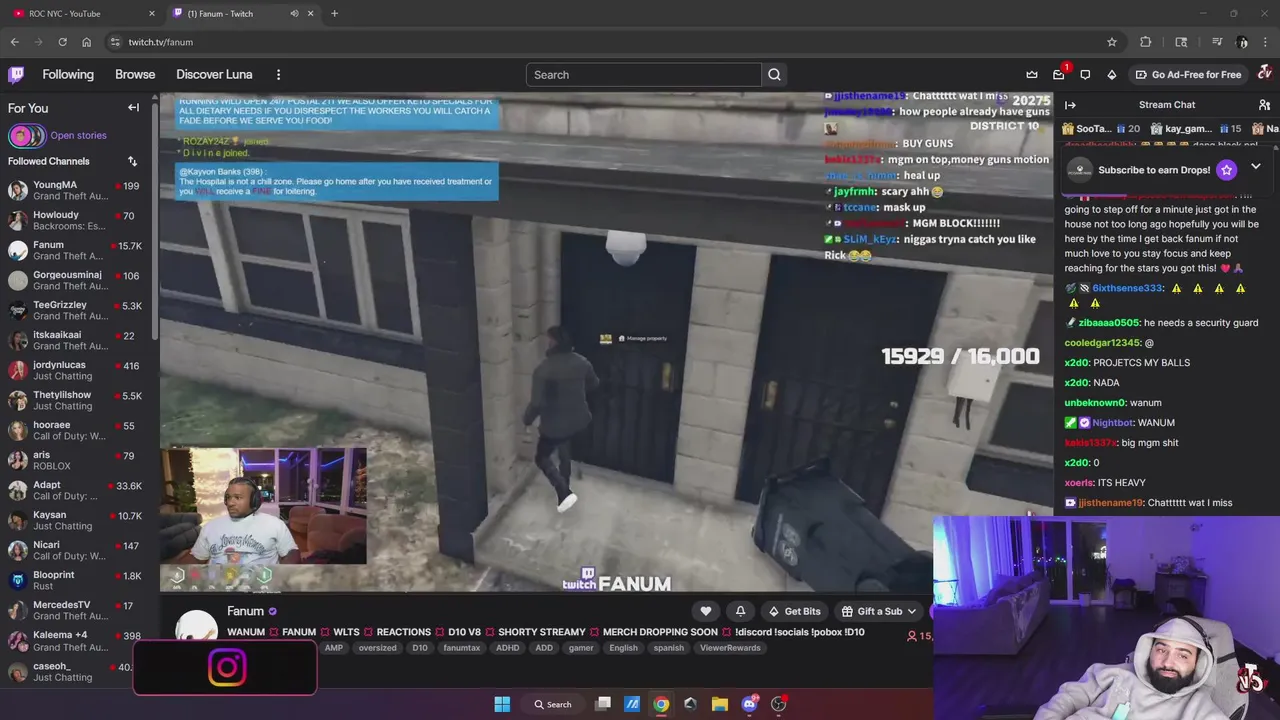Click the fanumtax tag

pos(462,648)
